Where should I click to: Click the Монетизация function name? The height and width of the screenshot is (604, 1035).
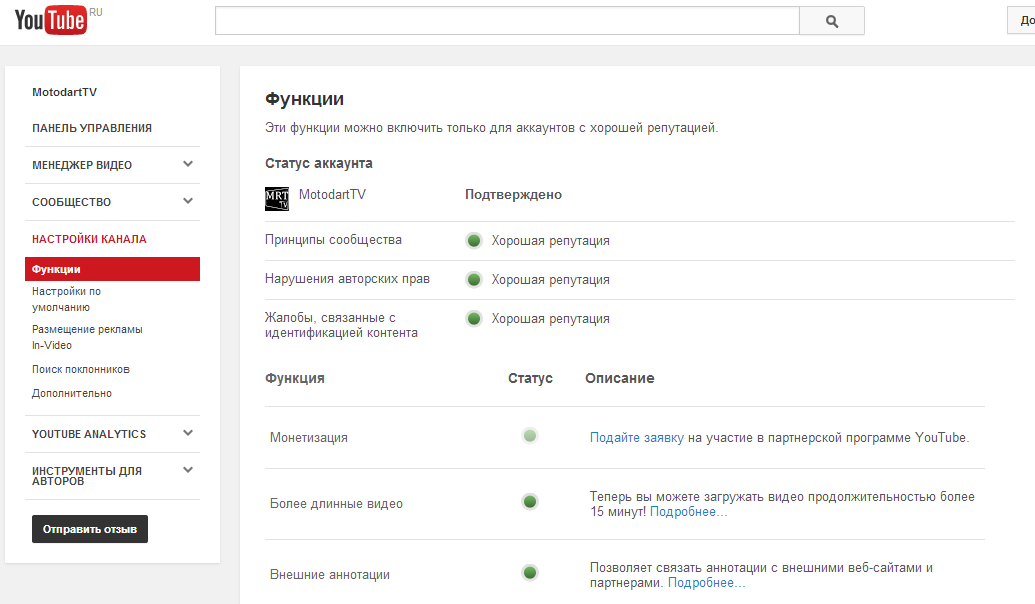[x=308, y=438]
